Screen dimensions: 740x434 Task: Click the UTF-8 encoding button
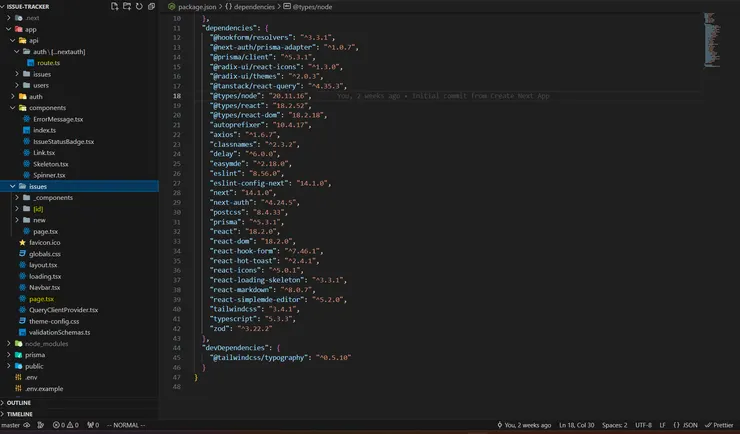click(x=643, y=425)
